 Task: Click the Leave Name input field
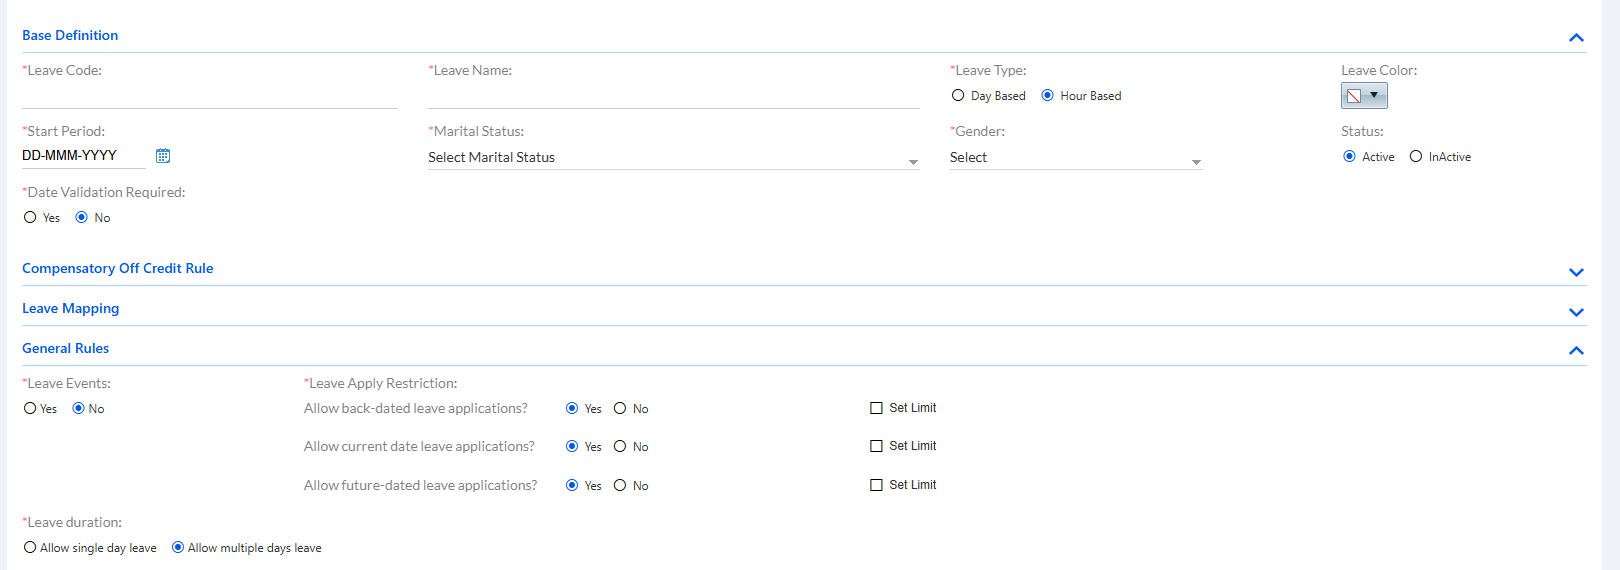pos(673,96)
